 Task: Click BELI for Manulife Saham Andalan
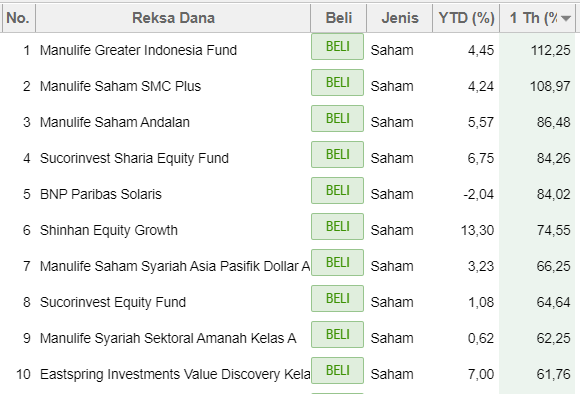pyautogui.click(x=337, y=118)
